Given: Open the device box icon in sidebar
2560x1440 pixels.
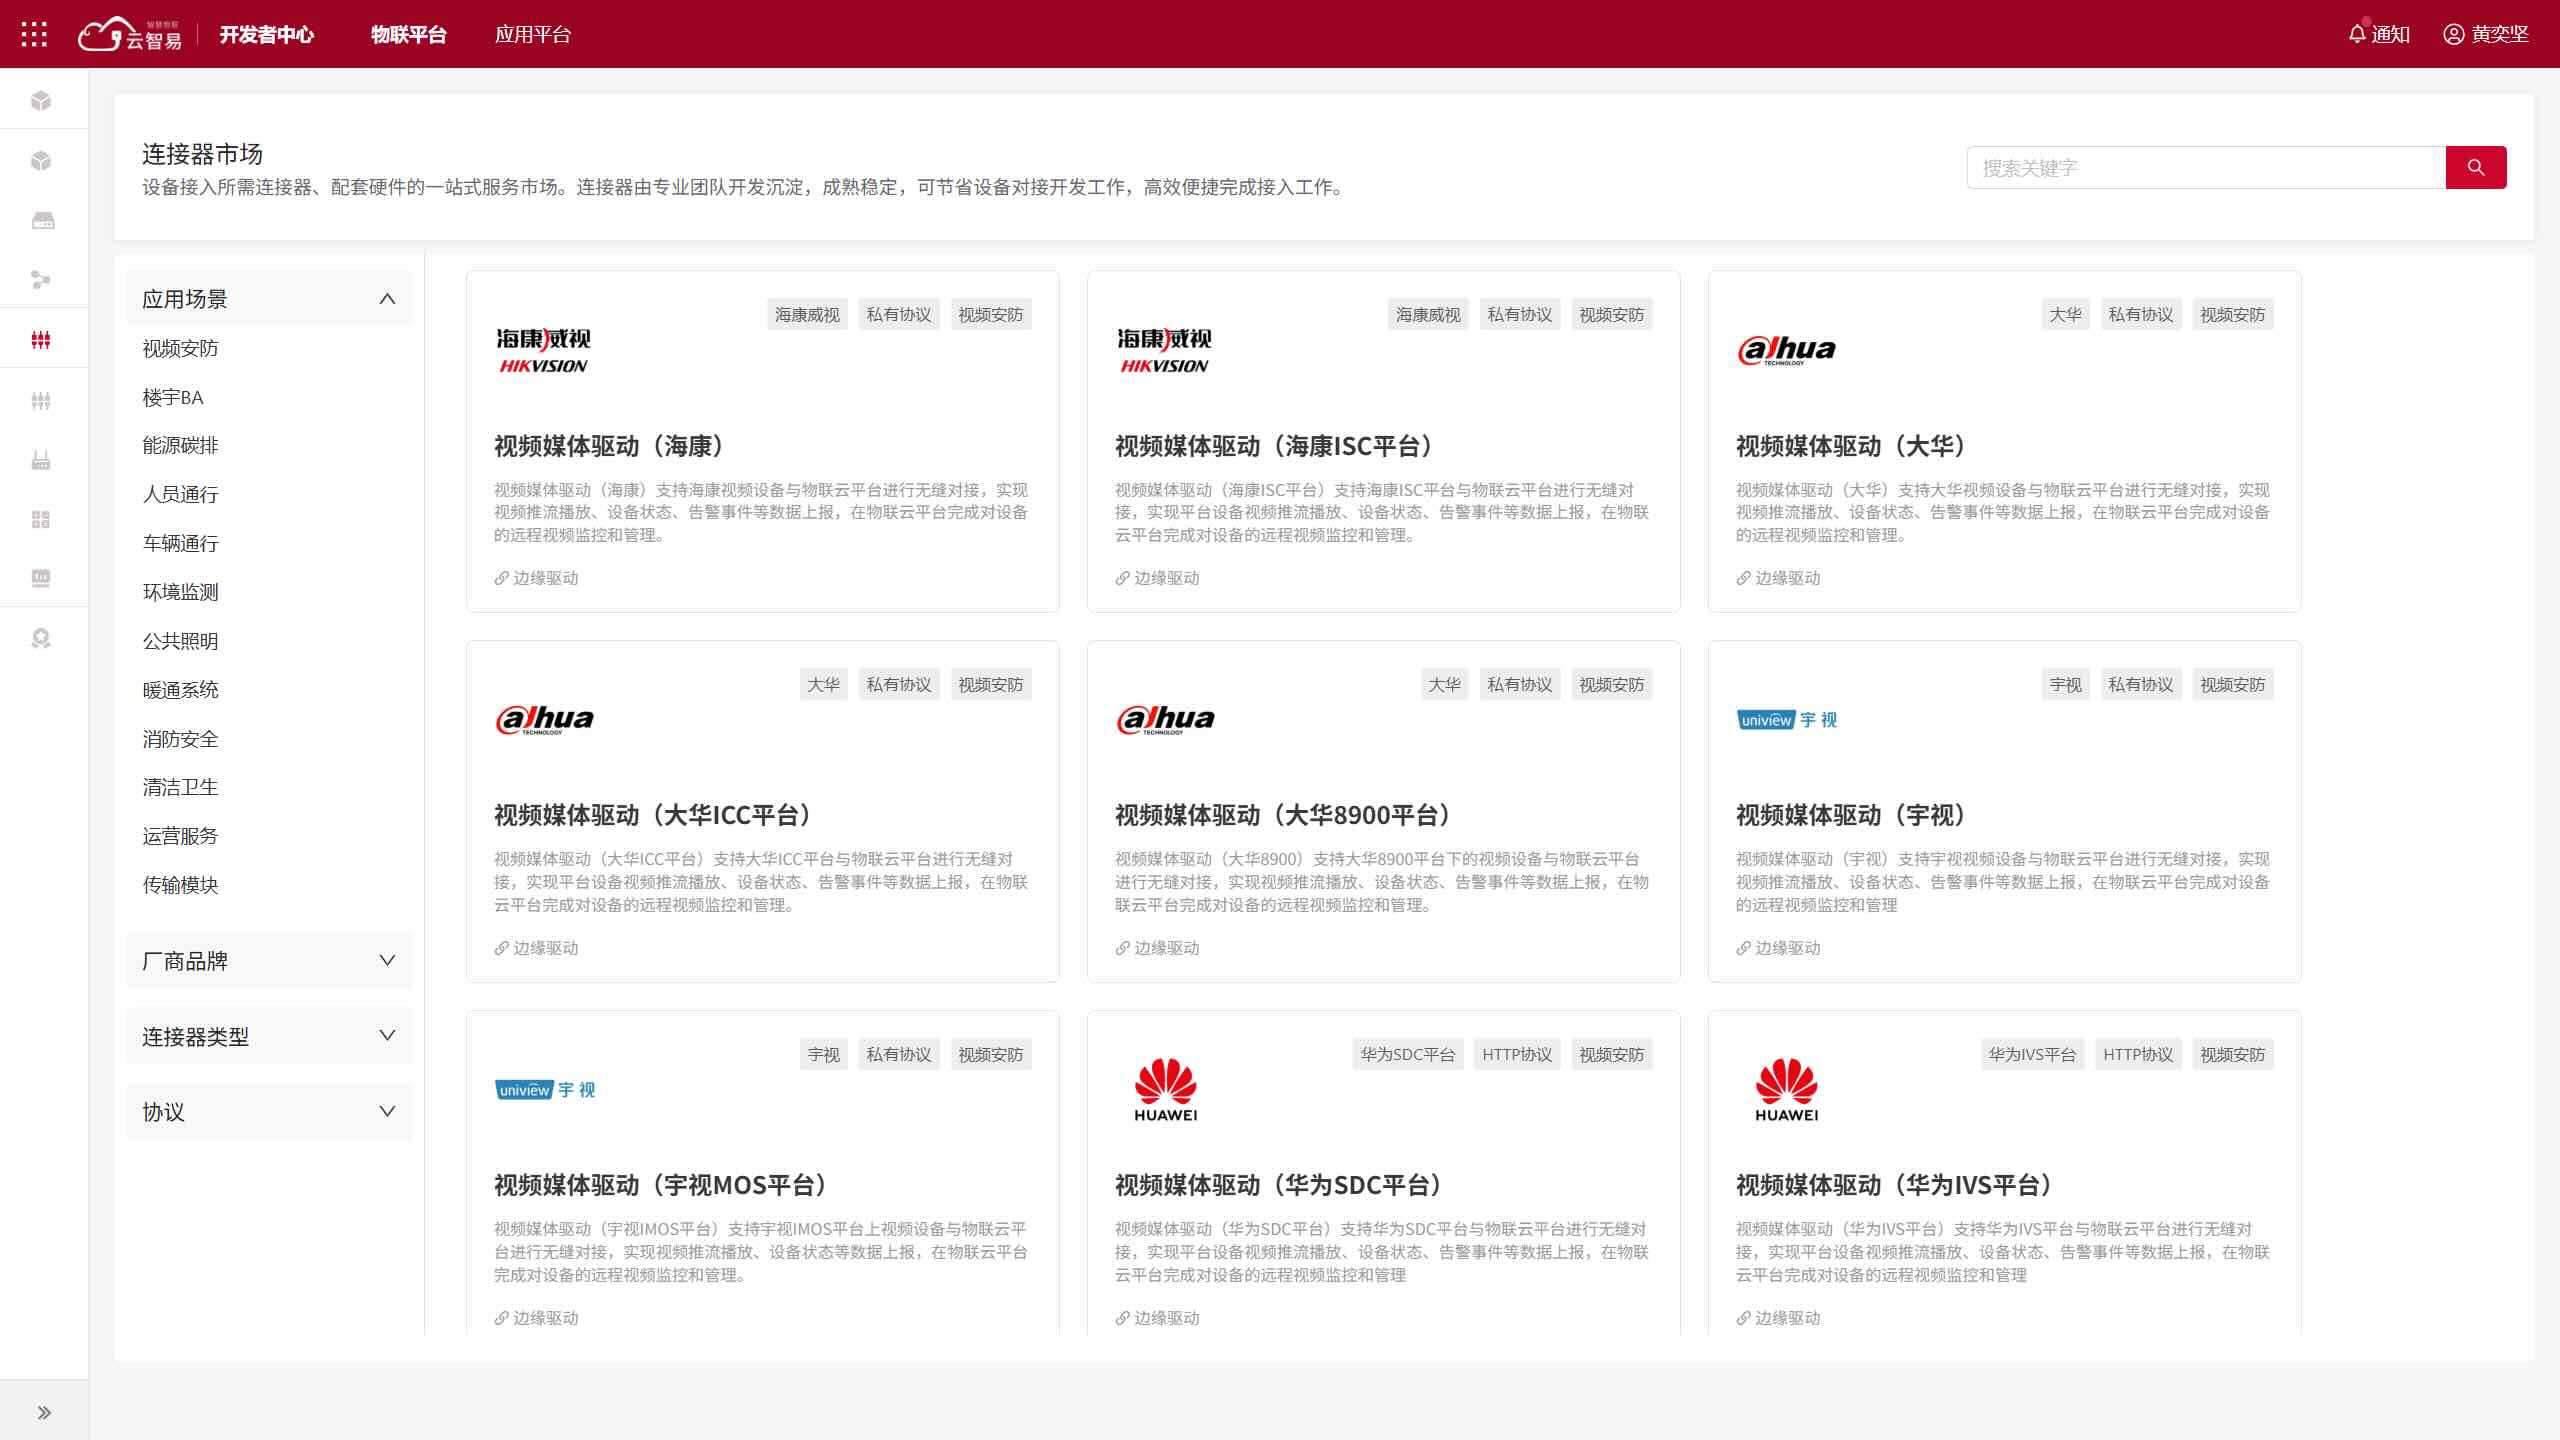Looking at the screenshot, I should [x=42, y=220].
